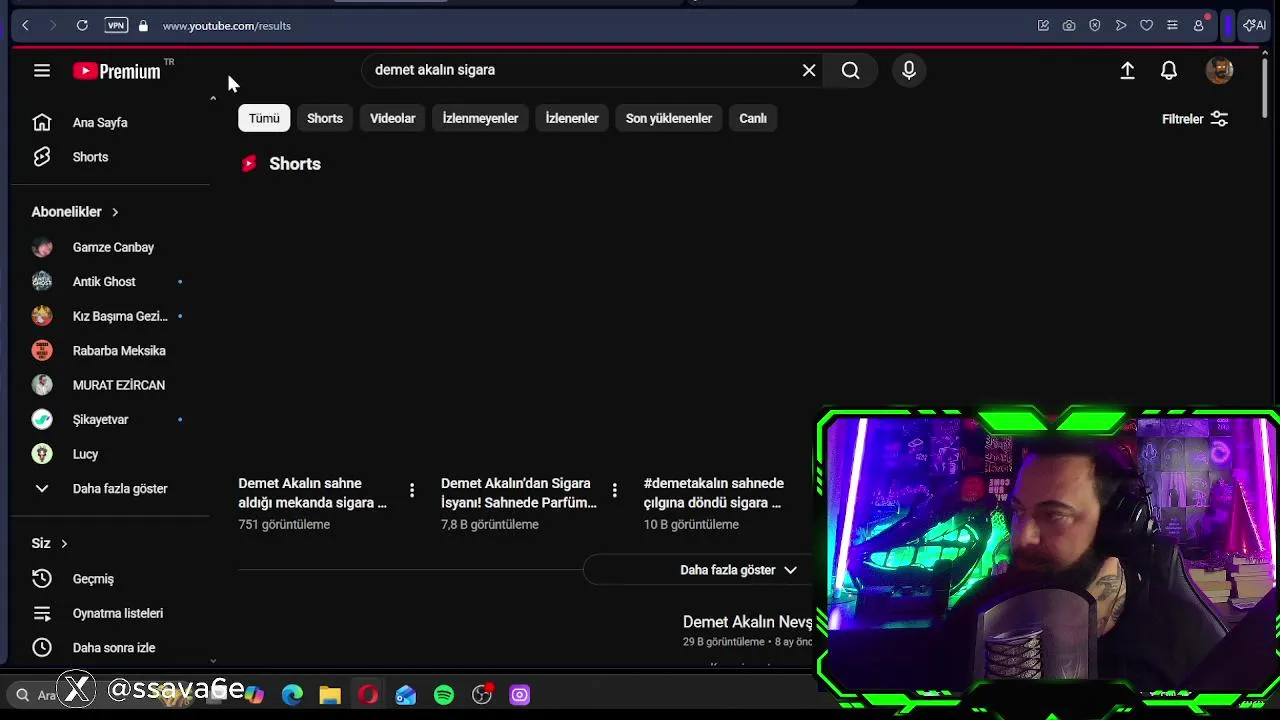Select the Canlı filter chip

pyautogui.click(x=753, y=118)
